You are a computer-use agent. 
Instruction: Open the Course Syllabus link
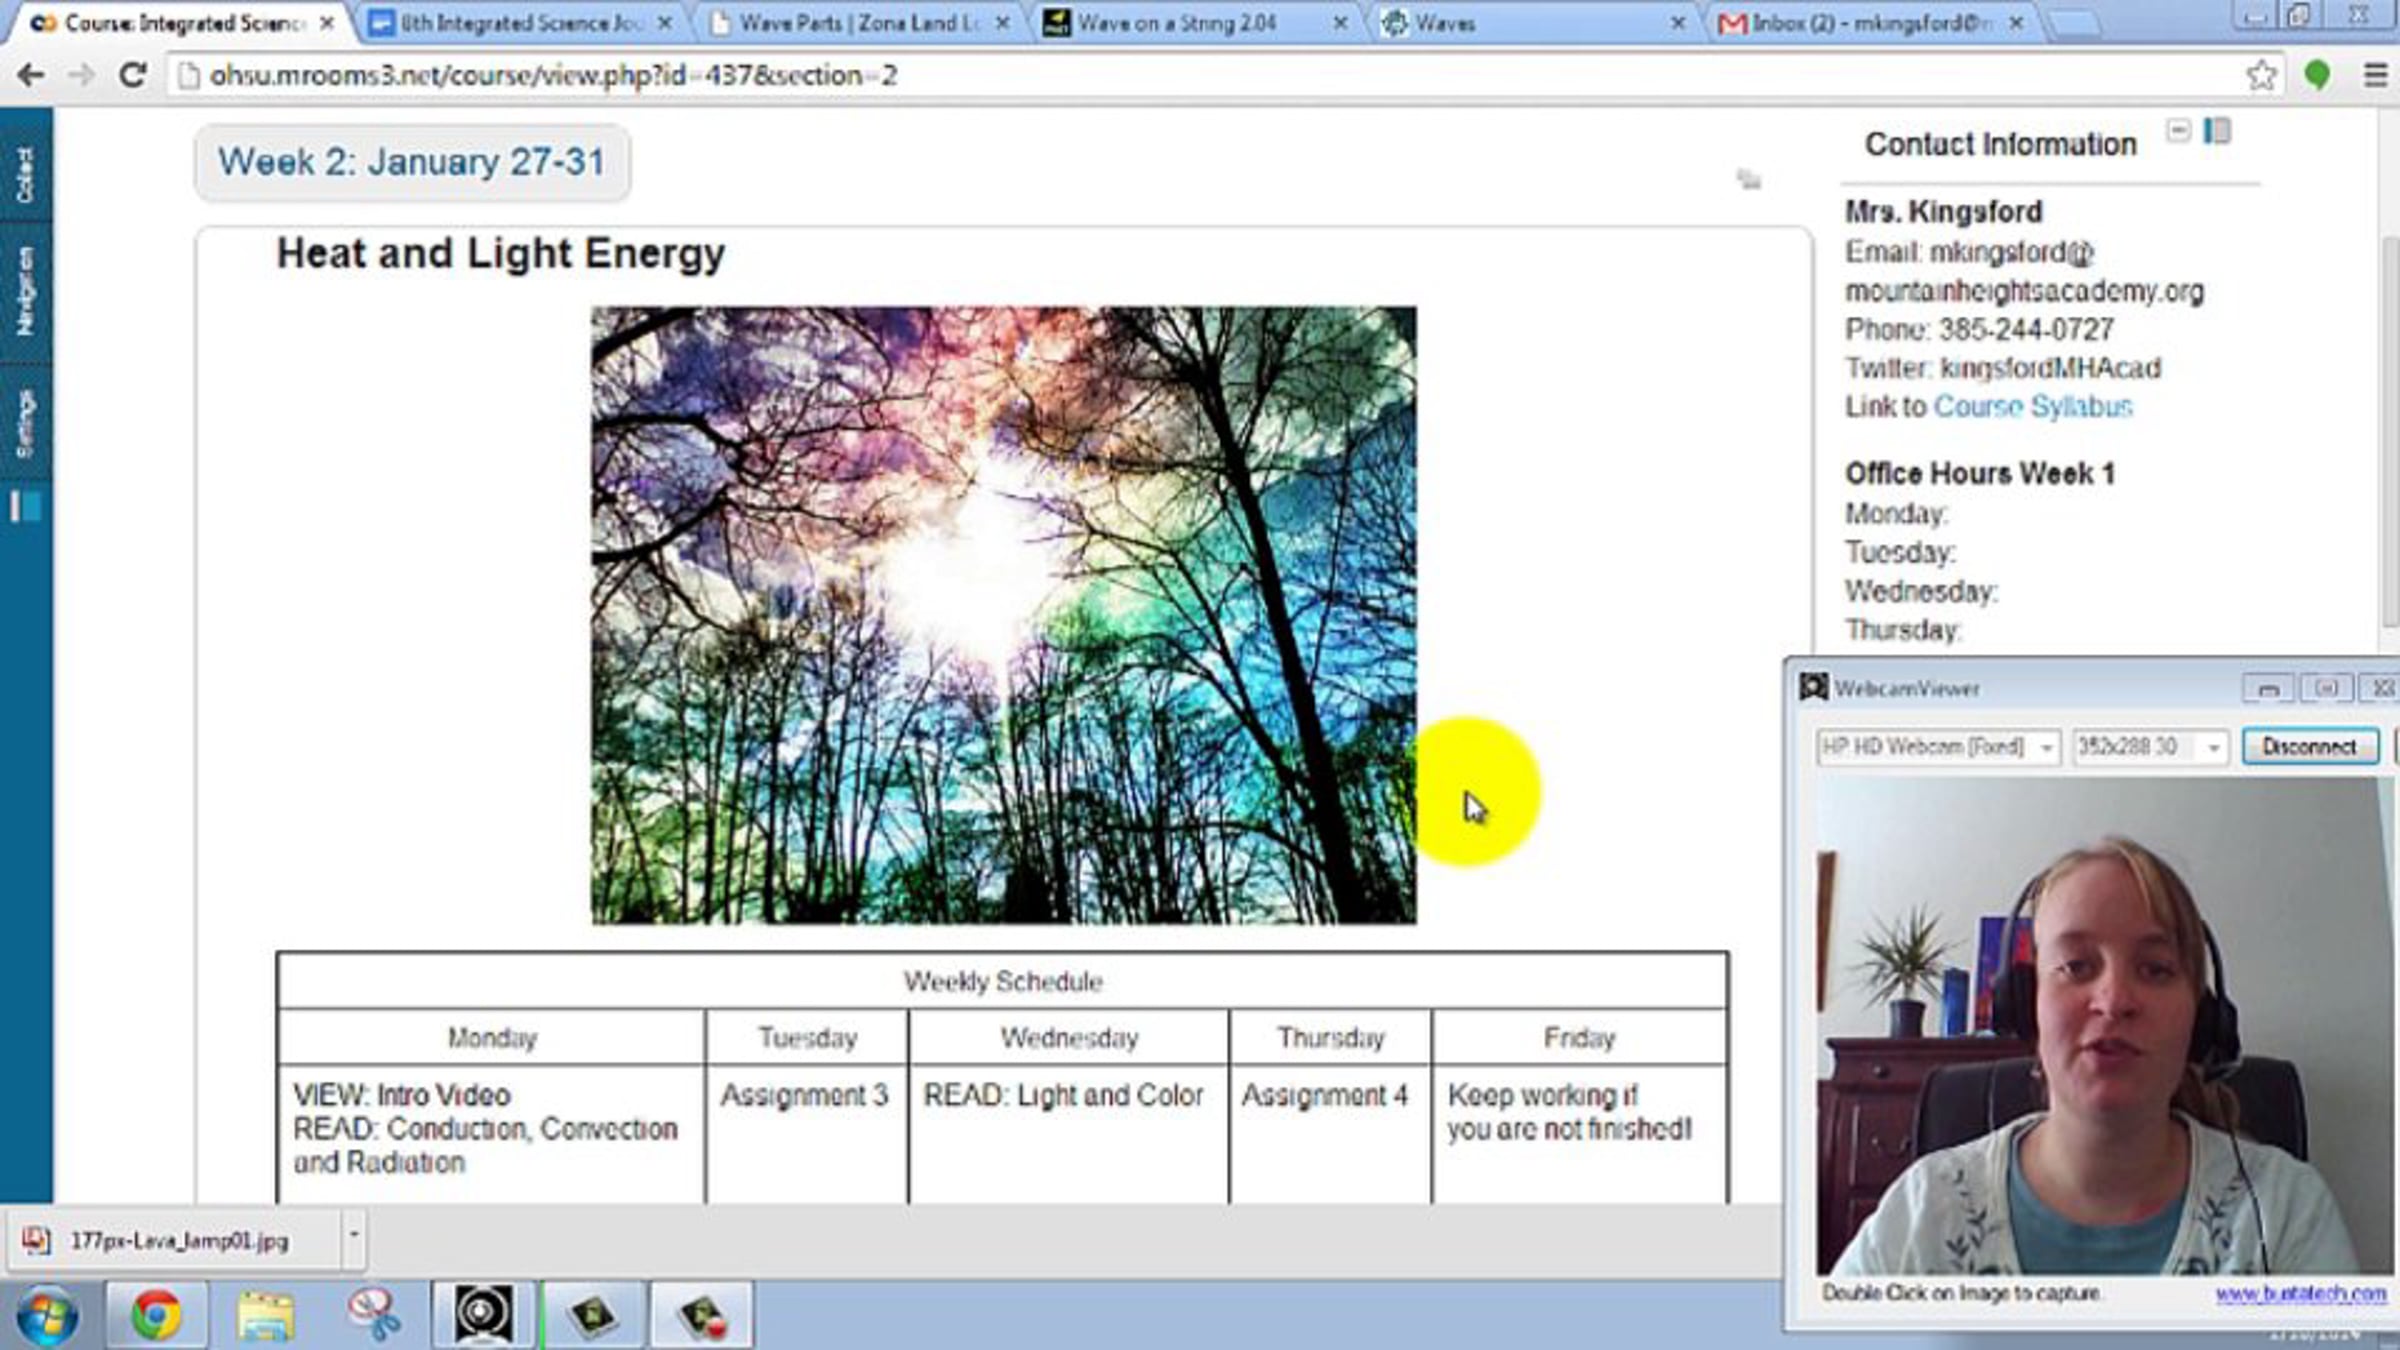tap(2032, 407)
